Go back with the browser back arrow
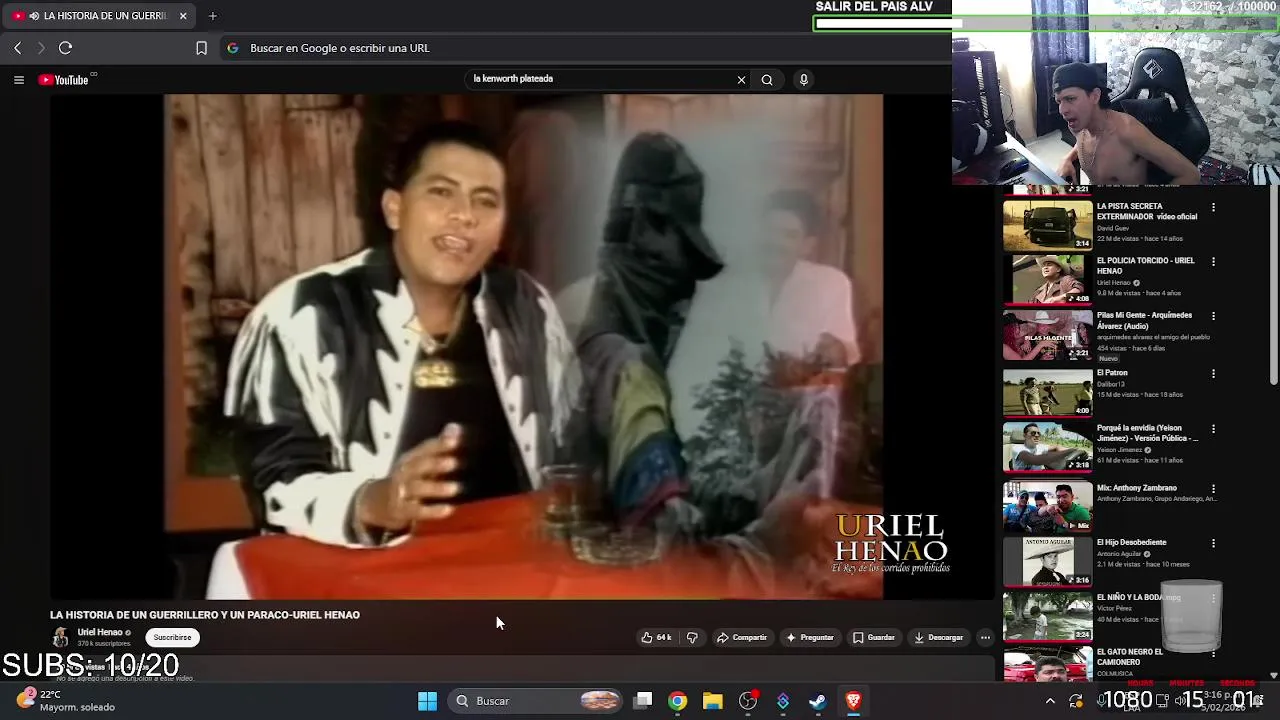This screenshot has width=1280, height=720. 17,48
